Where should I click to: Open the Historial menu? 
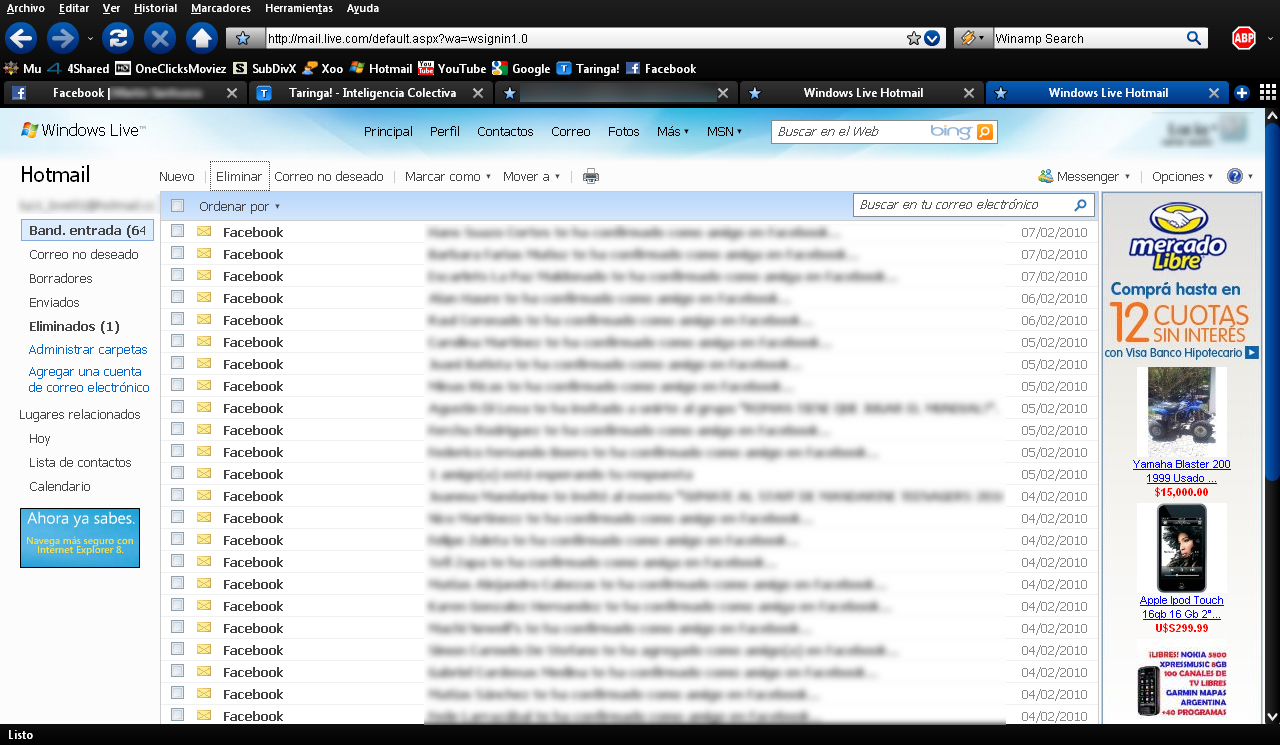(x=155, y=8)
